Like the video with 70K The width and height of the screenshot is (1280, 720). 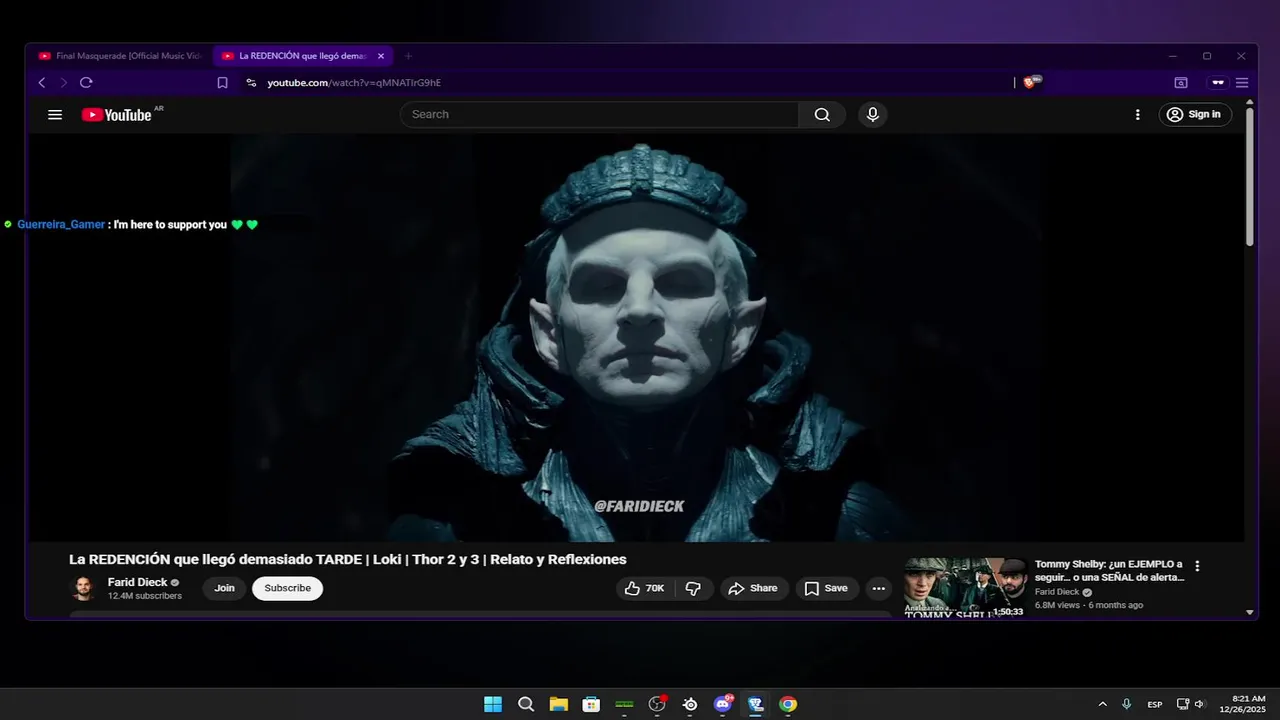pyautogui.click(x=645, y=588)
